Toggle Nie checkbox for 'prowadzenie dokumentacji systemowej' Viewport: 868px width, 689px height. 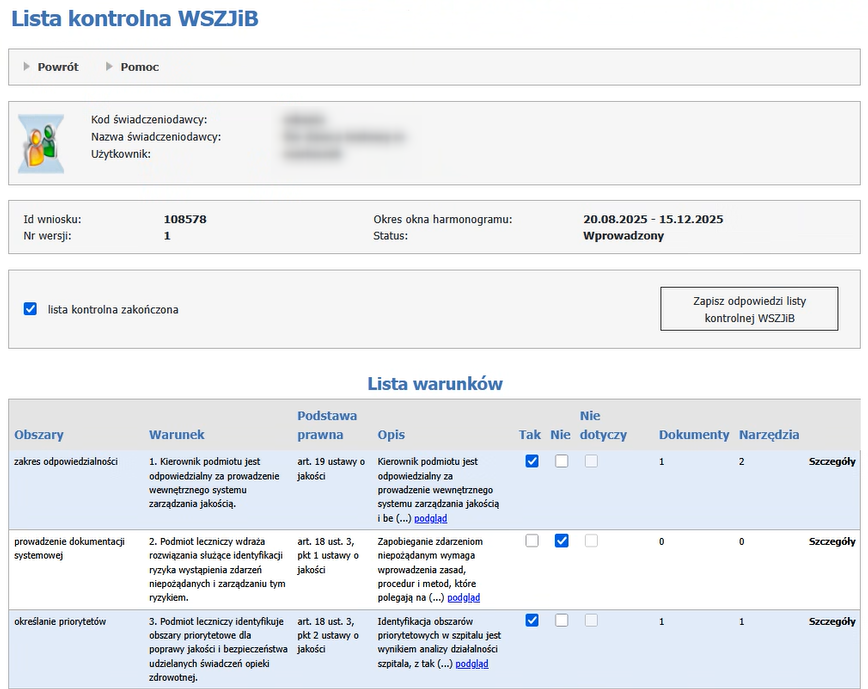(x=562, y=541)
